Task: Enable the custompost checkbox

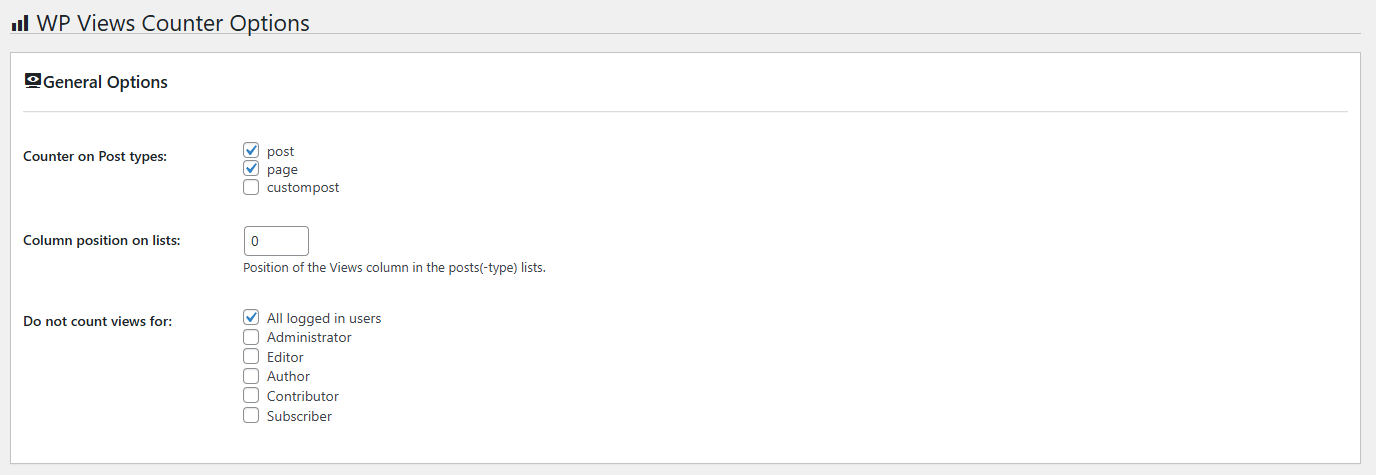Action: coord(251,187)
